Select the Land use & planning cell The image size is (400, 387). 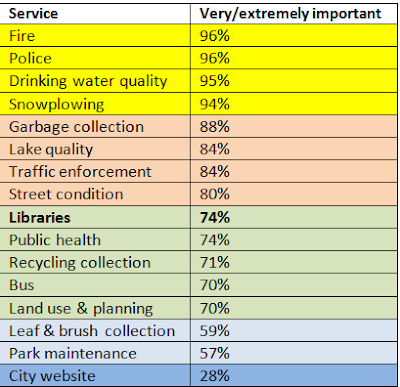pos(95,308)
